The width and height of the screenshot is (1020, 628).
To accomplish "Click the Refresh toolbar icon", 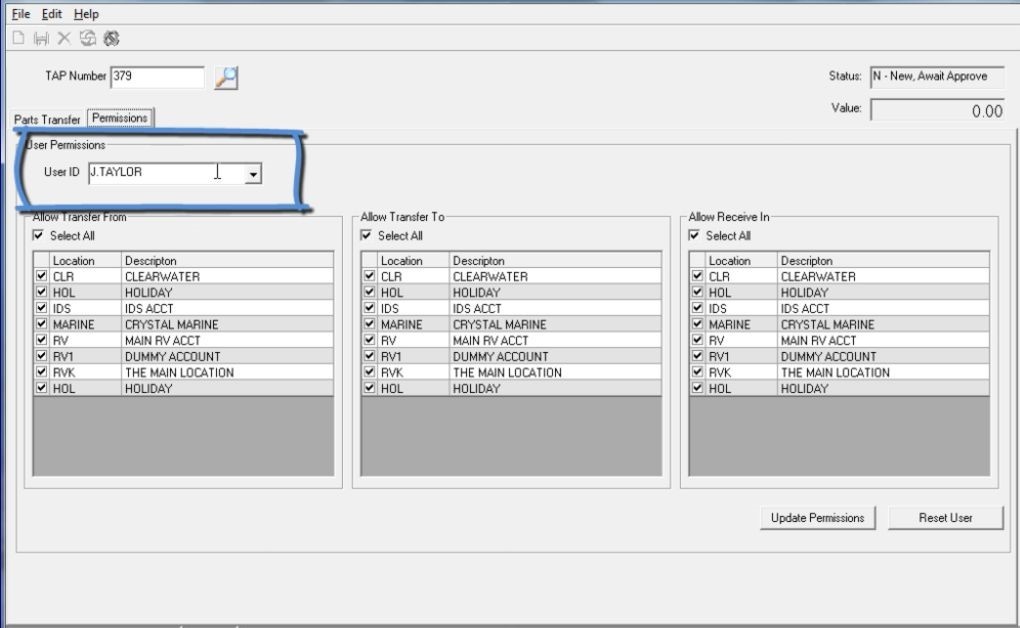I will [x=87, y=38].
